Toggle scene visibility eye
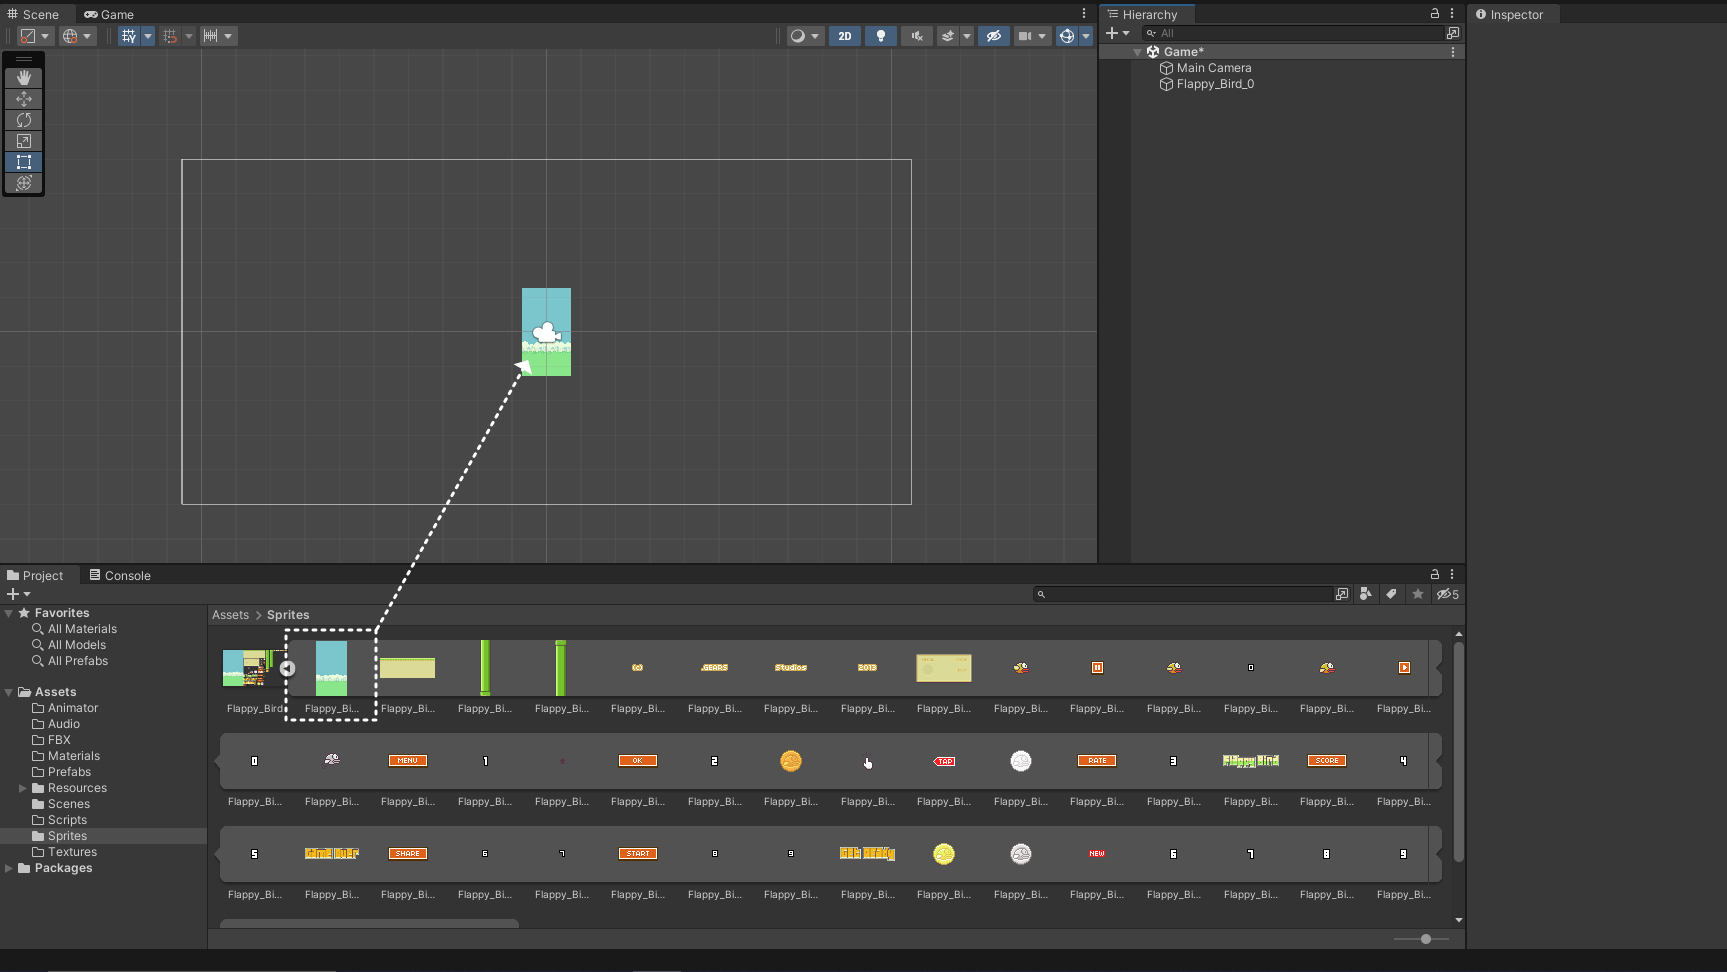 click(x=993, y=36)
